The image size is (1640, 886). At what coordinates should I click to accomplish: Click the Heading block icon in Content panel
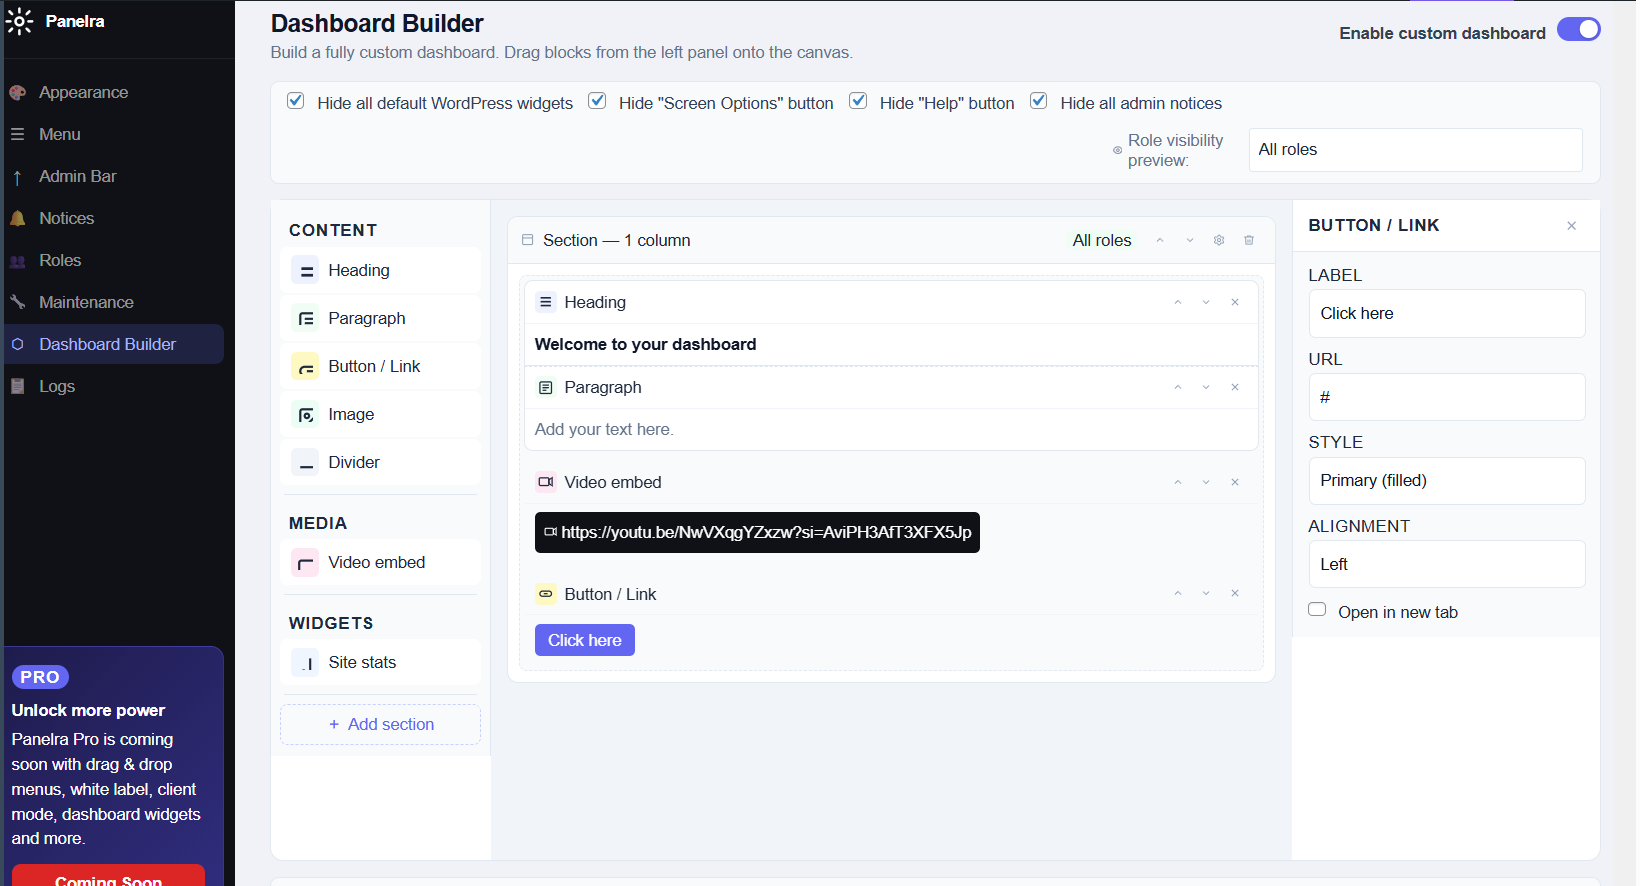305,270
